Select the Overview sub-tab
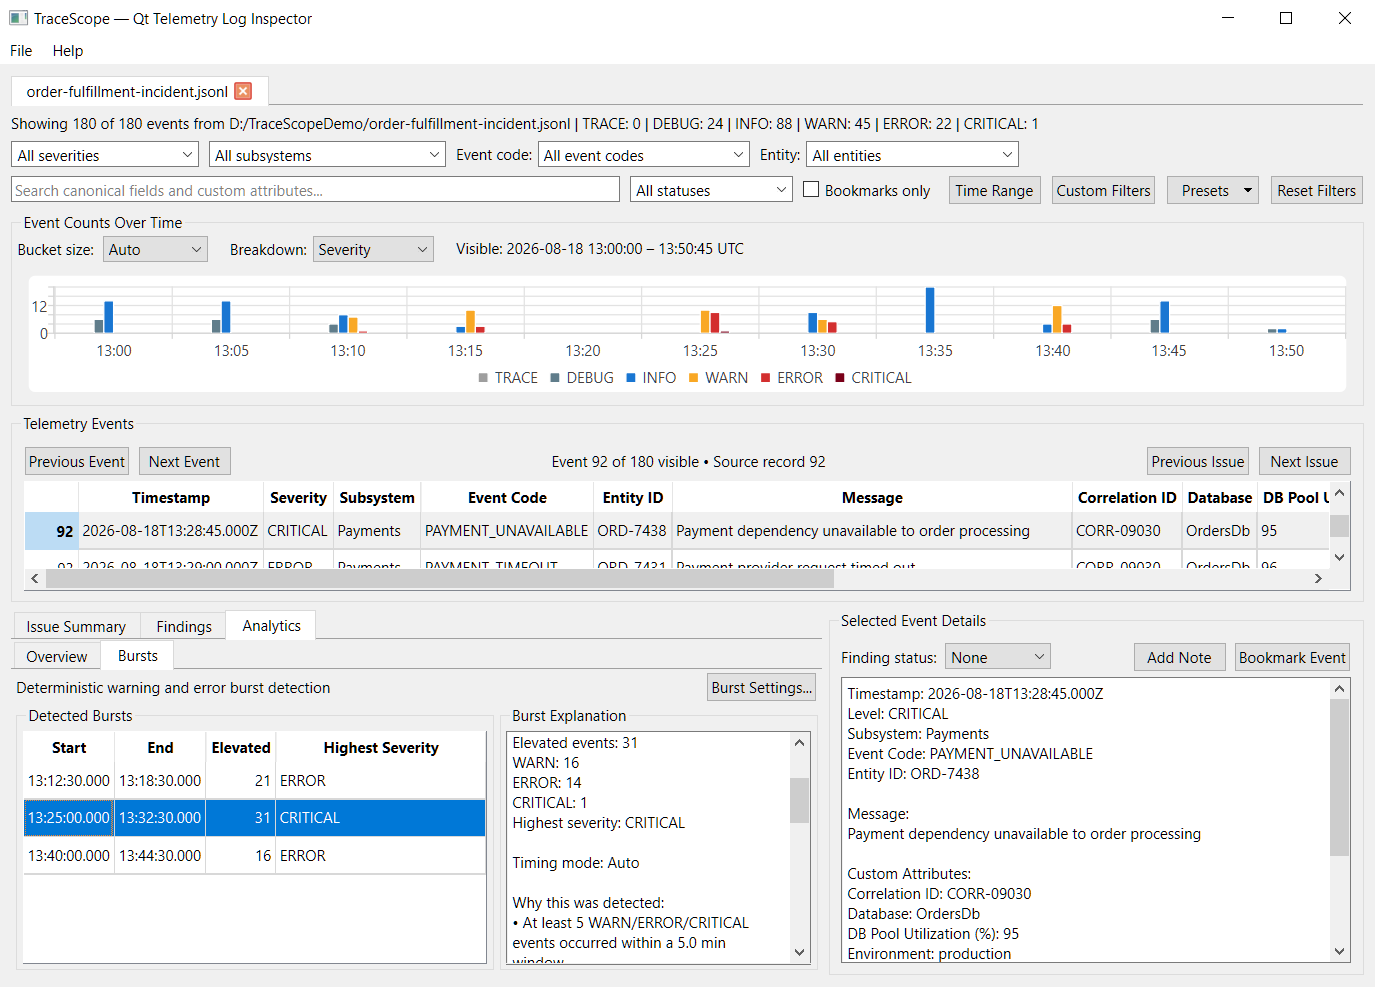 point(57,656)
